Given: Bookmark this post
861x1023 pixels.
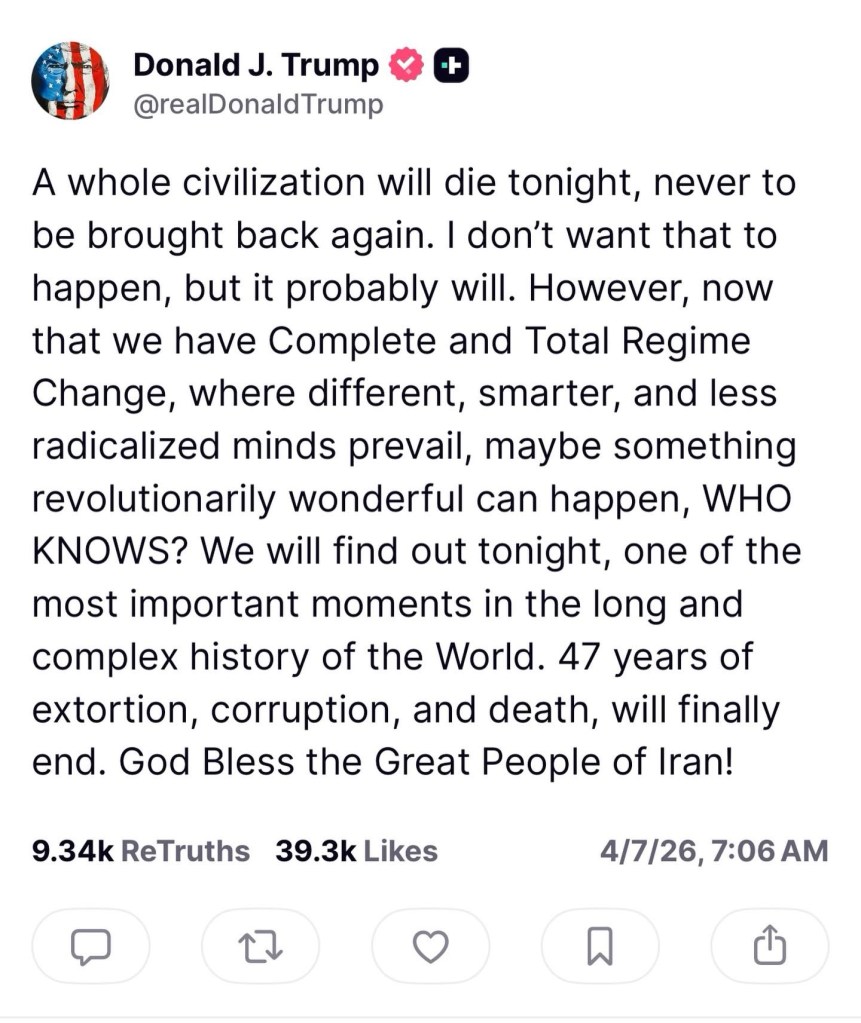Looking at the screenshot, I should [599, 945].
